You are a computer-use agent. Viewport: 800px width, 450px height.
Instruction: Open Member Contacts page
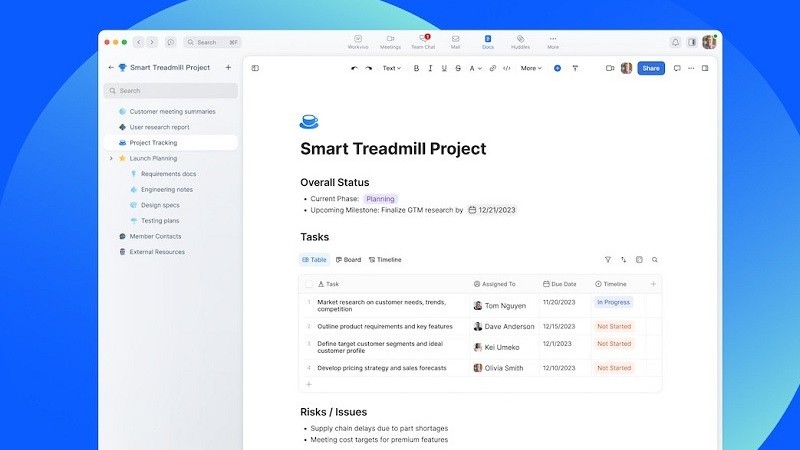pyautogui.click(x=155, y=236)
